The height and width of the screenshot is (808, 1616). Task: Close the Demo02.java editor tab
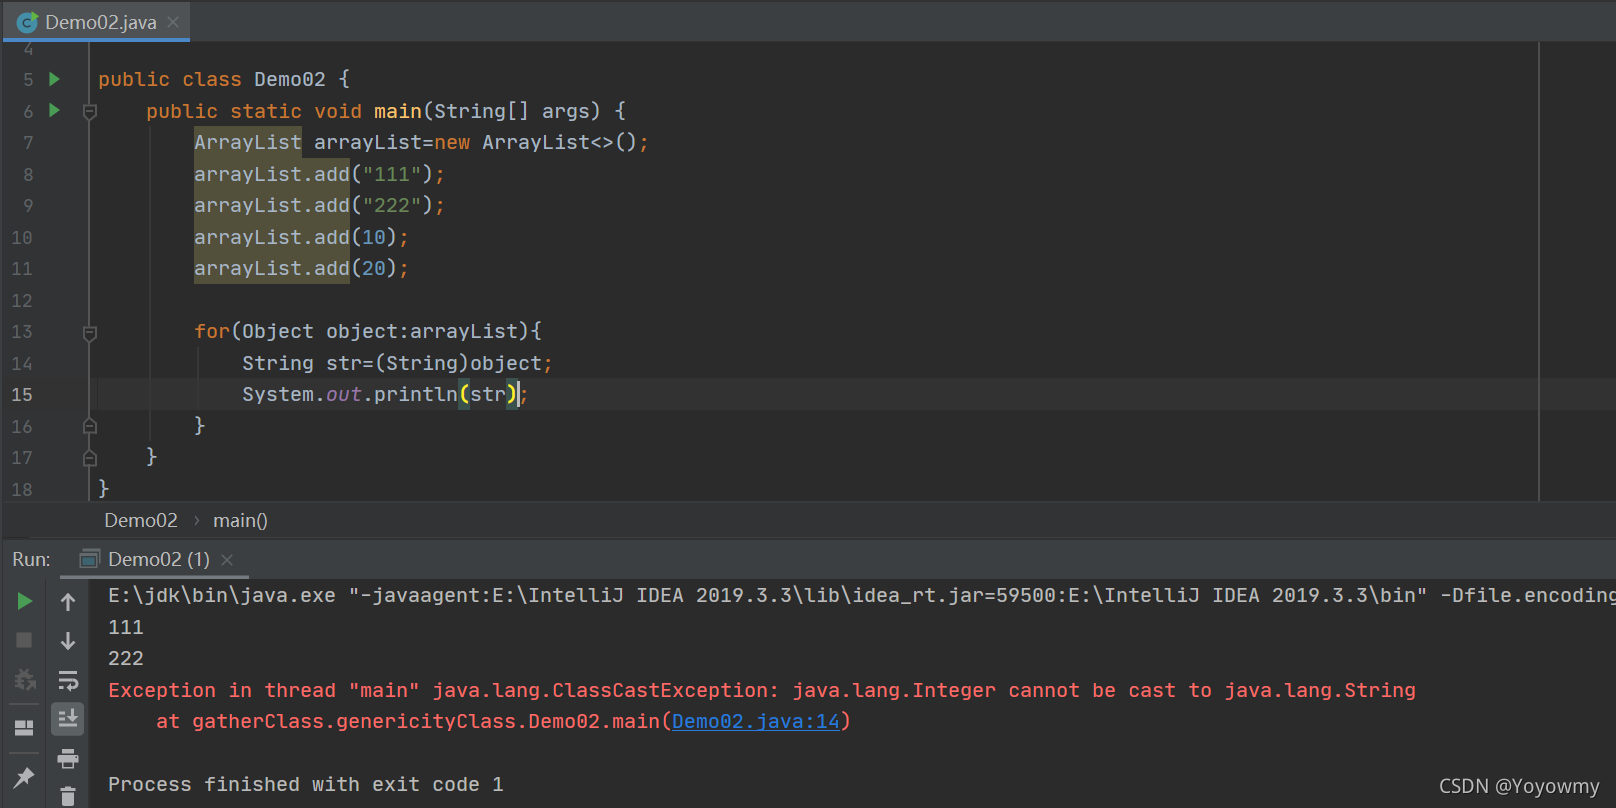pyautogui.click(x=174, y=22)
